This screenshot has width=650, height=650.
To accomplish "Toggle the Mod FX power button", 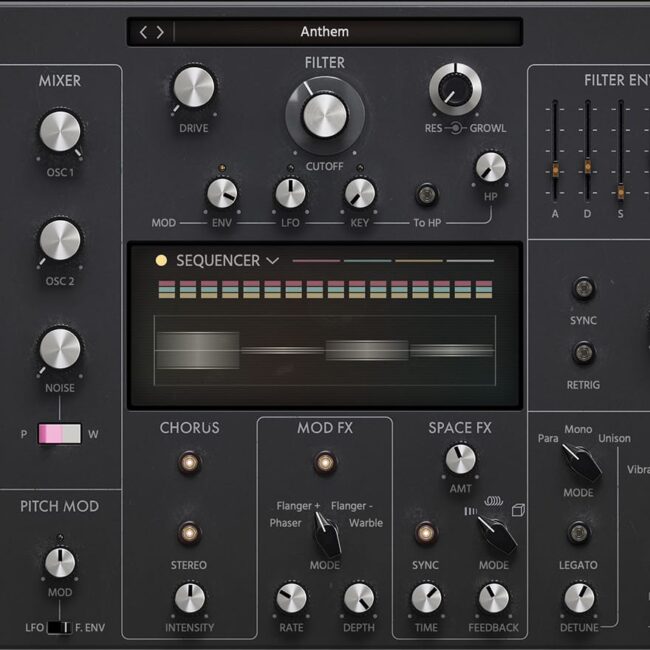I will 324,463.
